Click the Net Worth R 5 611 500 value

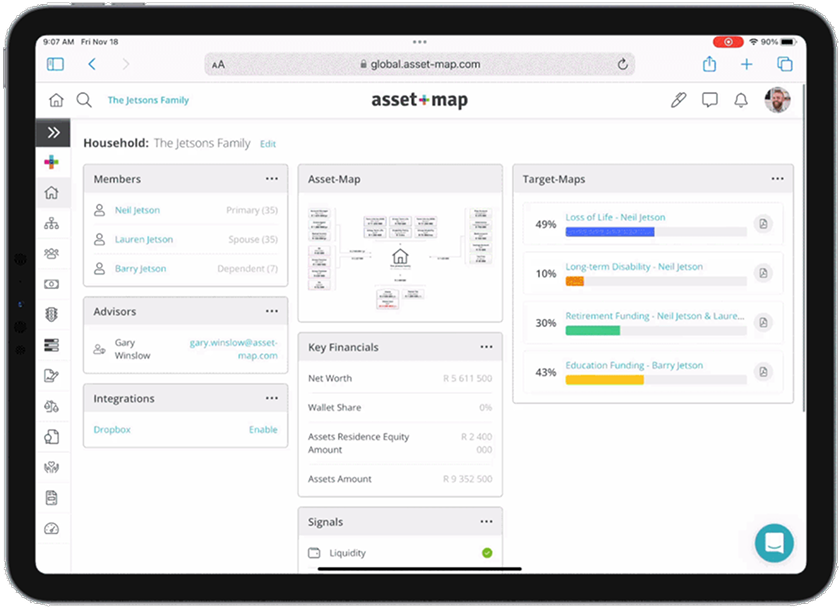tap(467, 378)
